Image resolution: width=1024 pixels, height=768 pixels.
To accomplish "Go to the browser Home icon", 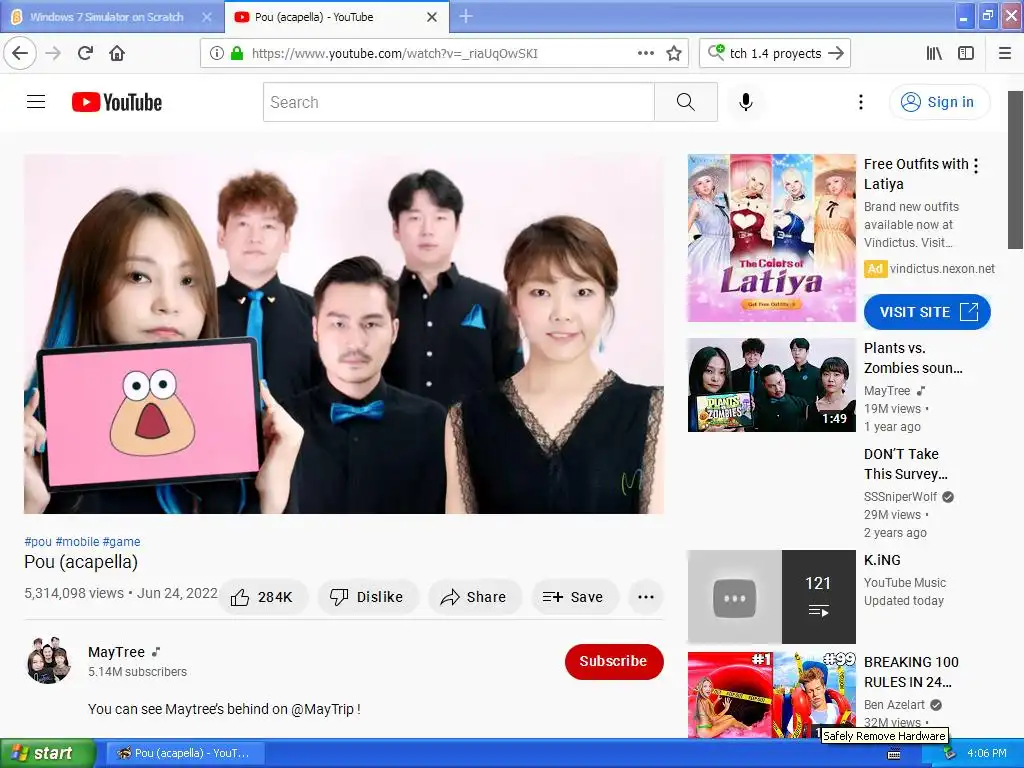I will [x=117, y=53].
